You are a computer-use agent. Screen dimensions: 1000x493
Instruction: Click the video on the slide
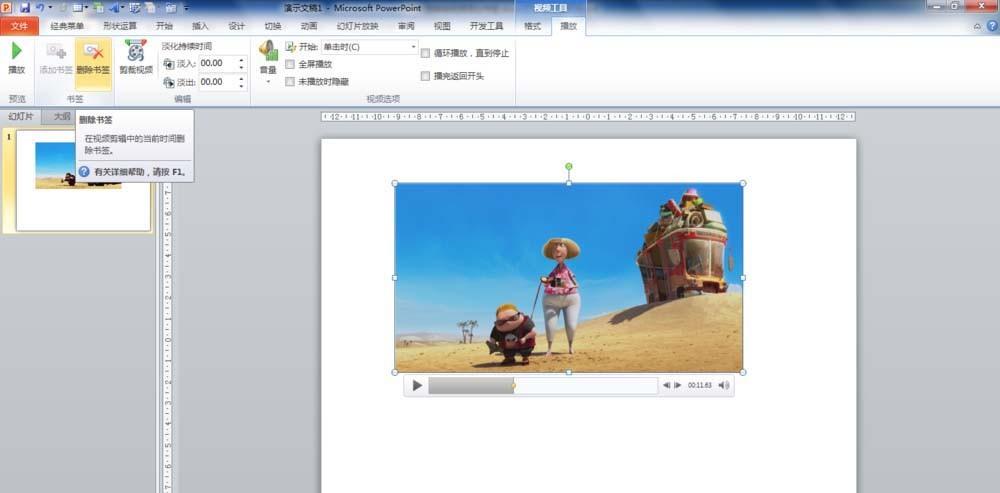[x=568, y=277]
